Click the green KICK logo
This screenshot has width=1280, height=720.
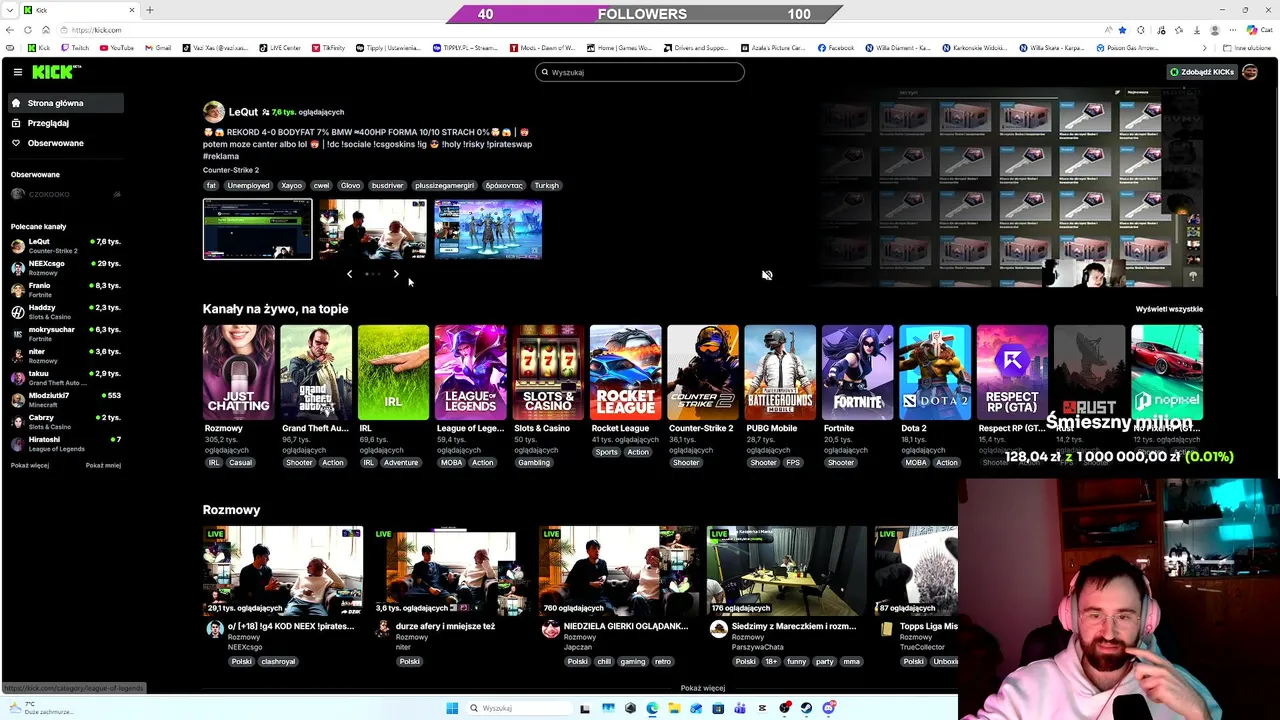(55, 72)
